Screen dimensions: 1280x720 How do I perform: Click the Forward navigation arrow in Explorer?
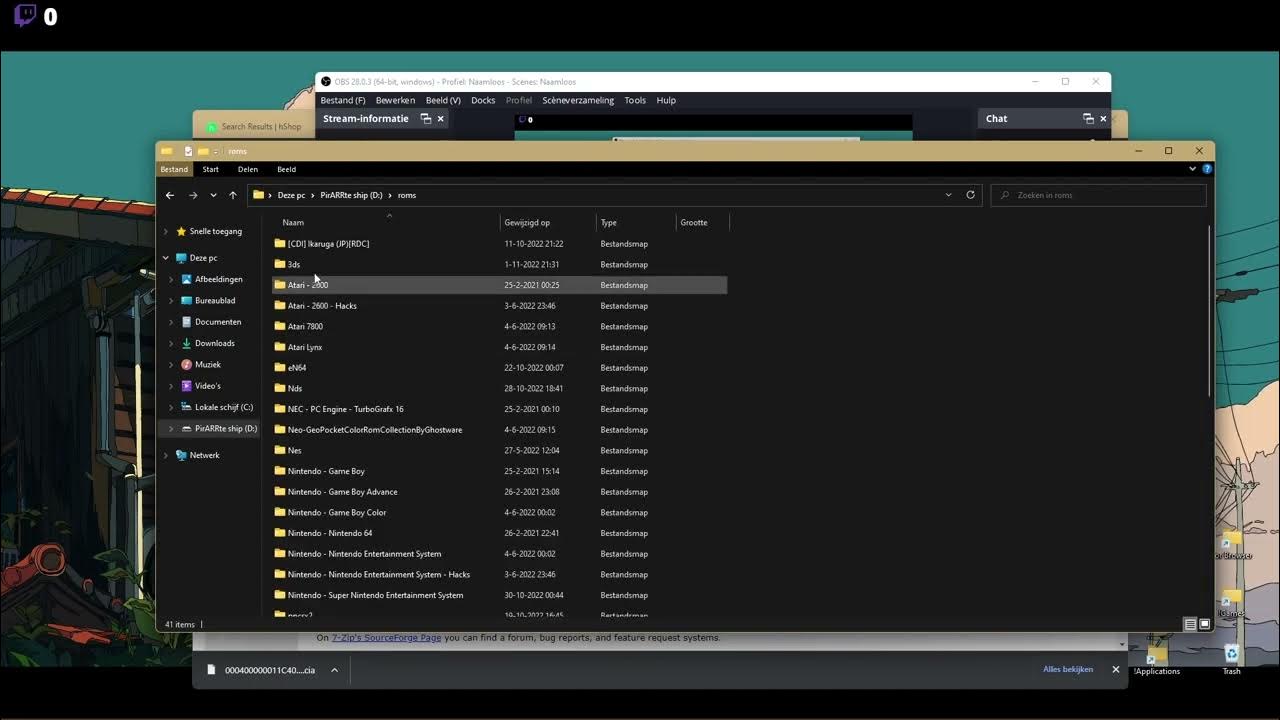click(x=193, y=195)
